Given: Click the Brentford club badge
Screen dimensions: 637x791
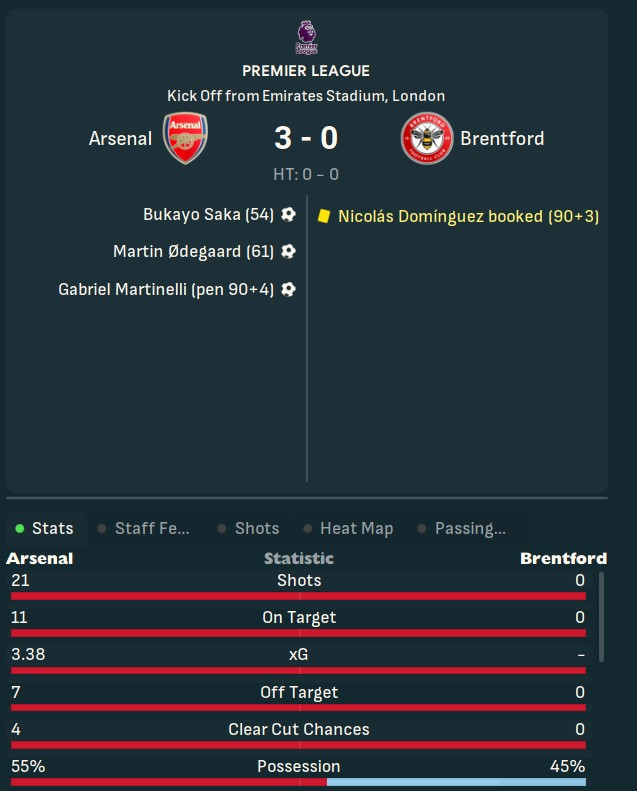Looking at the screenshot, I should (427, 138).
